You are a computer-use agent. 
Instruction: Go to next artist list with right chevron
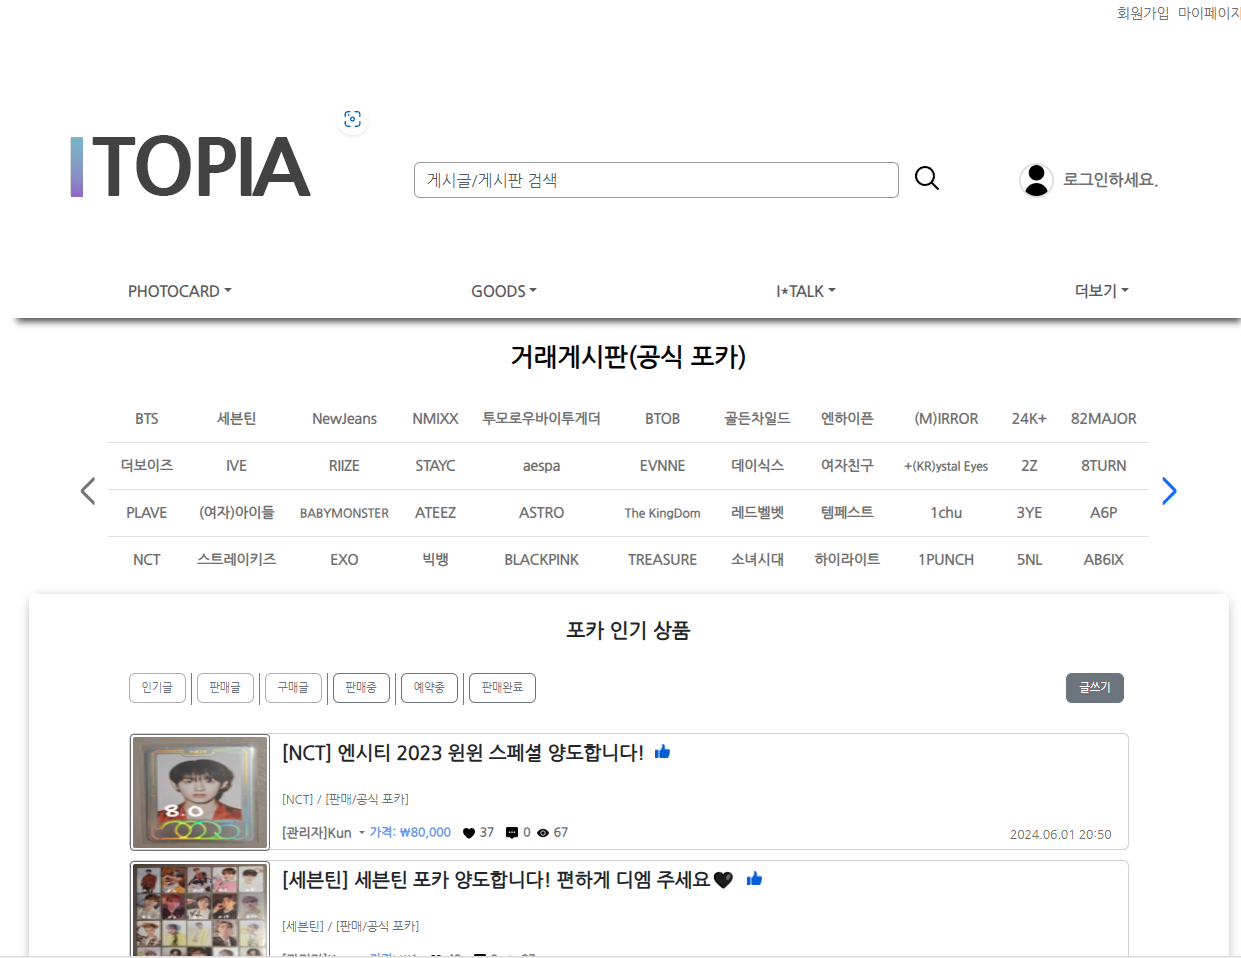(x=1169, y=491)
